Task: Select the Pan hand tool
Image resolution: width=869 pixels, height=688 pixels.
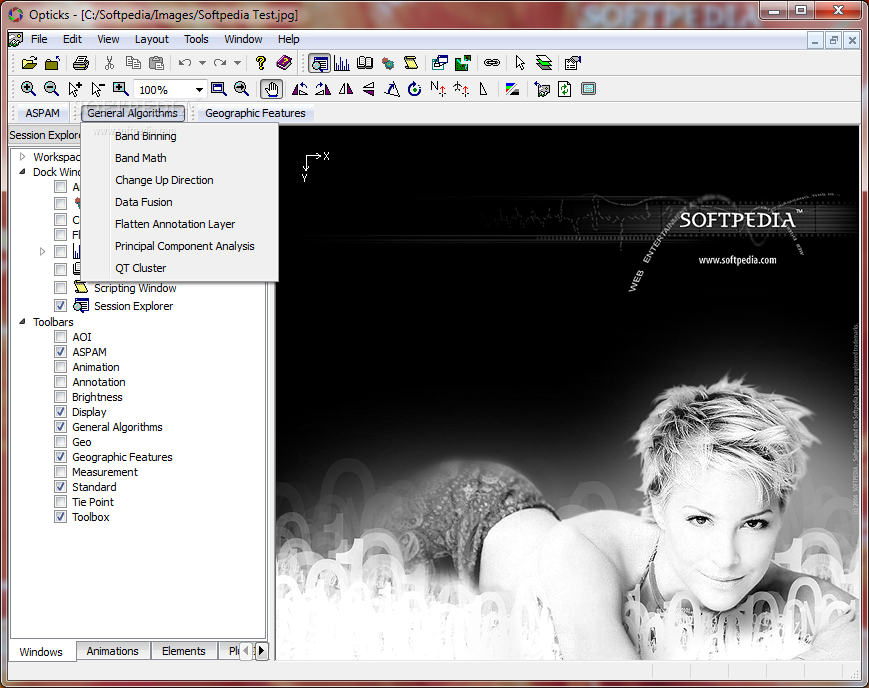Action: pyautogui.click(x=272, y=89)
